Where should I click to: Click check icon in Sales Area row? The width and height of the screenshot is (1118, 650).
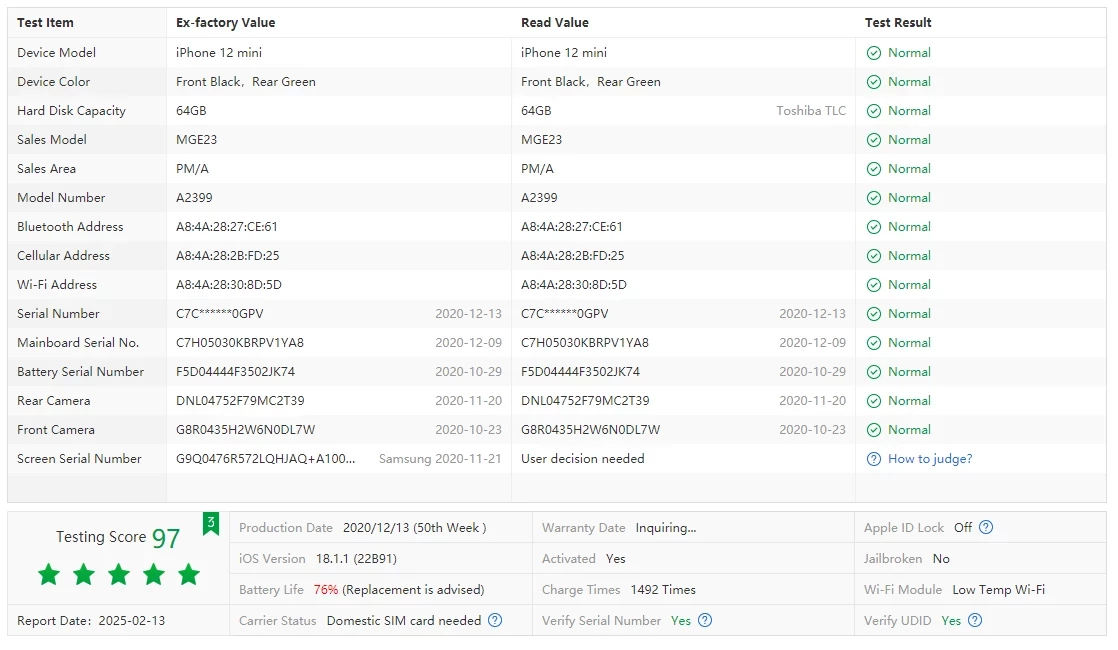point(873,169)
